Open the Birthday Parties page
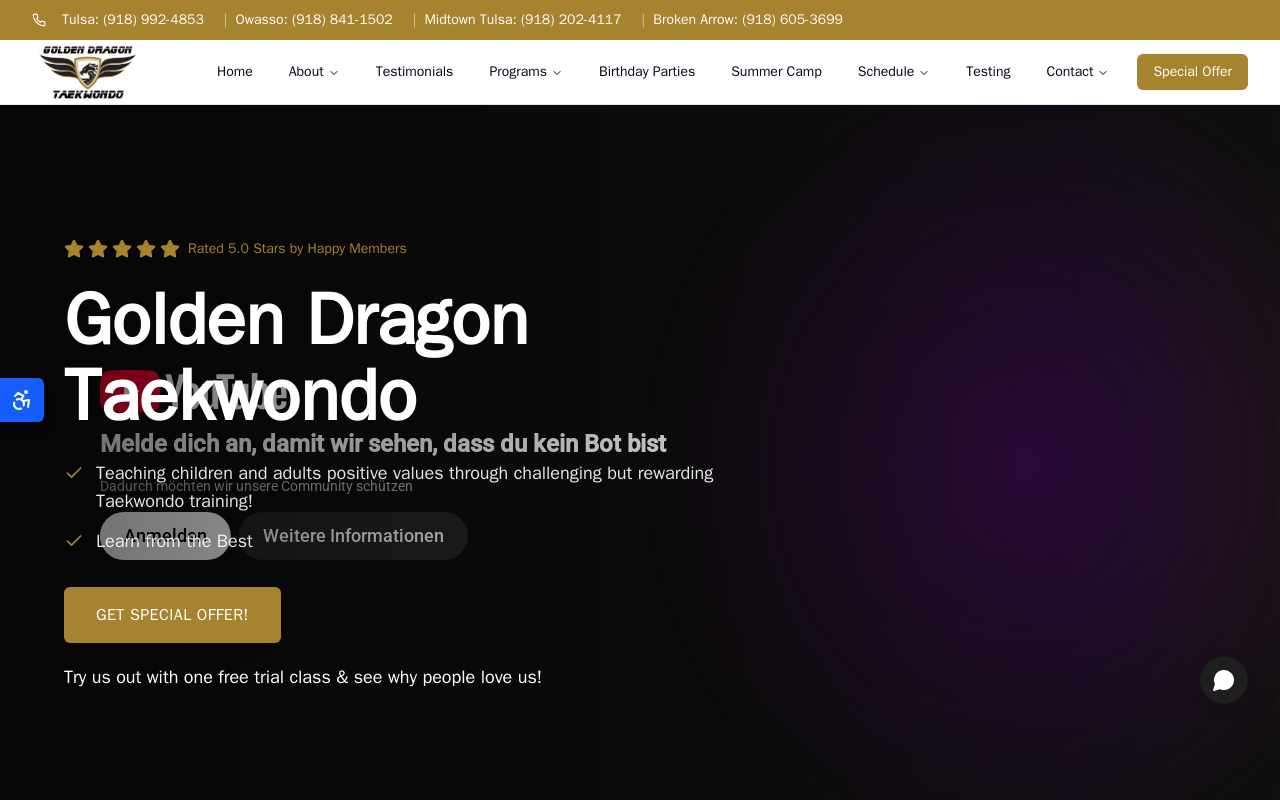 click(x=647, y=72)
